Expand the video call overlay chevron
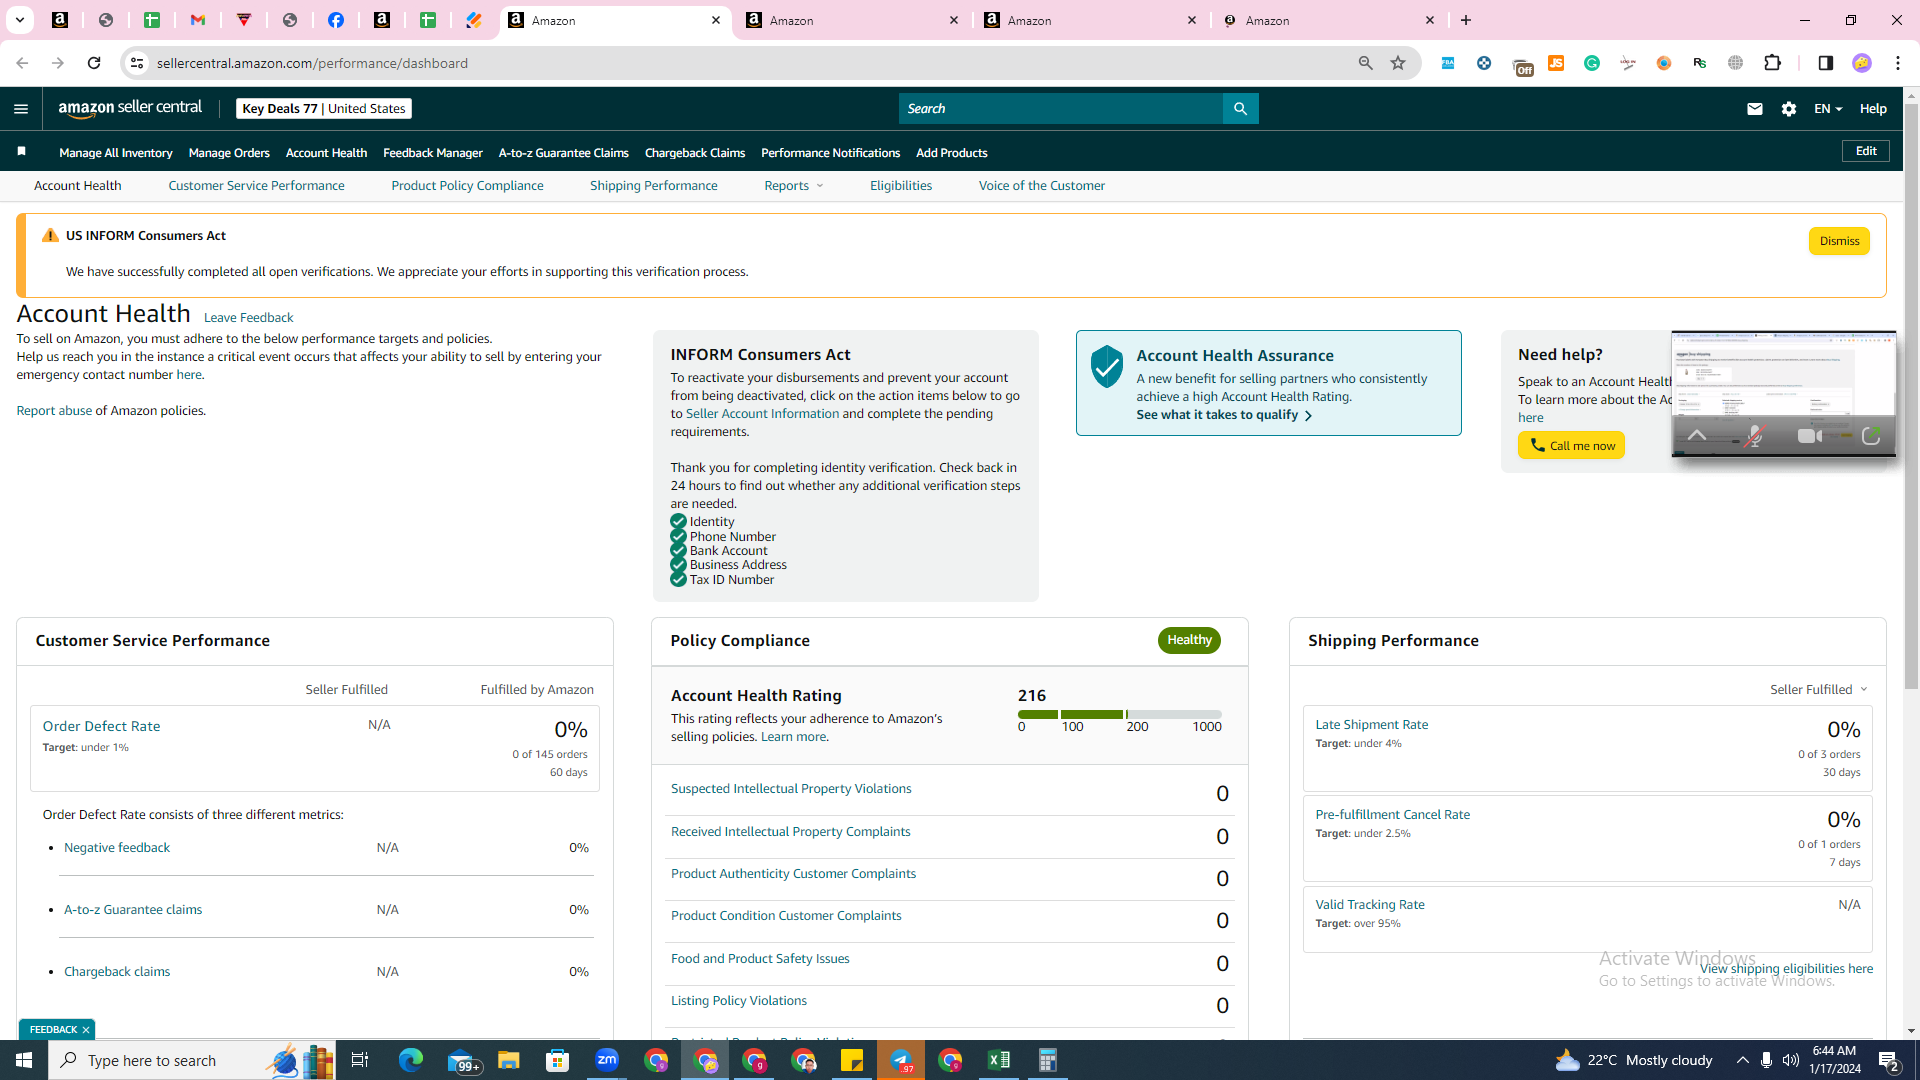 [x=1697, y=436]
